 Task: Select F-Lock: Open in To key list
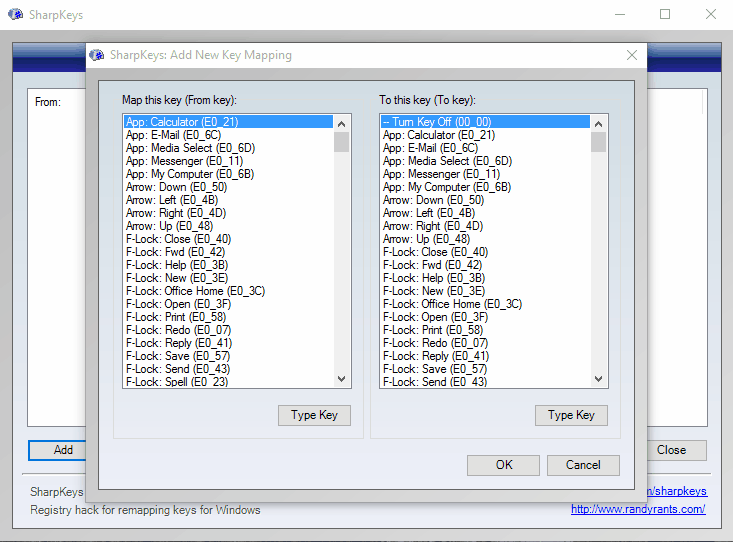point(486,317)
